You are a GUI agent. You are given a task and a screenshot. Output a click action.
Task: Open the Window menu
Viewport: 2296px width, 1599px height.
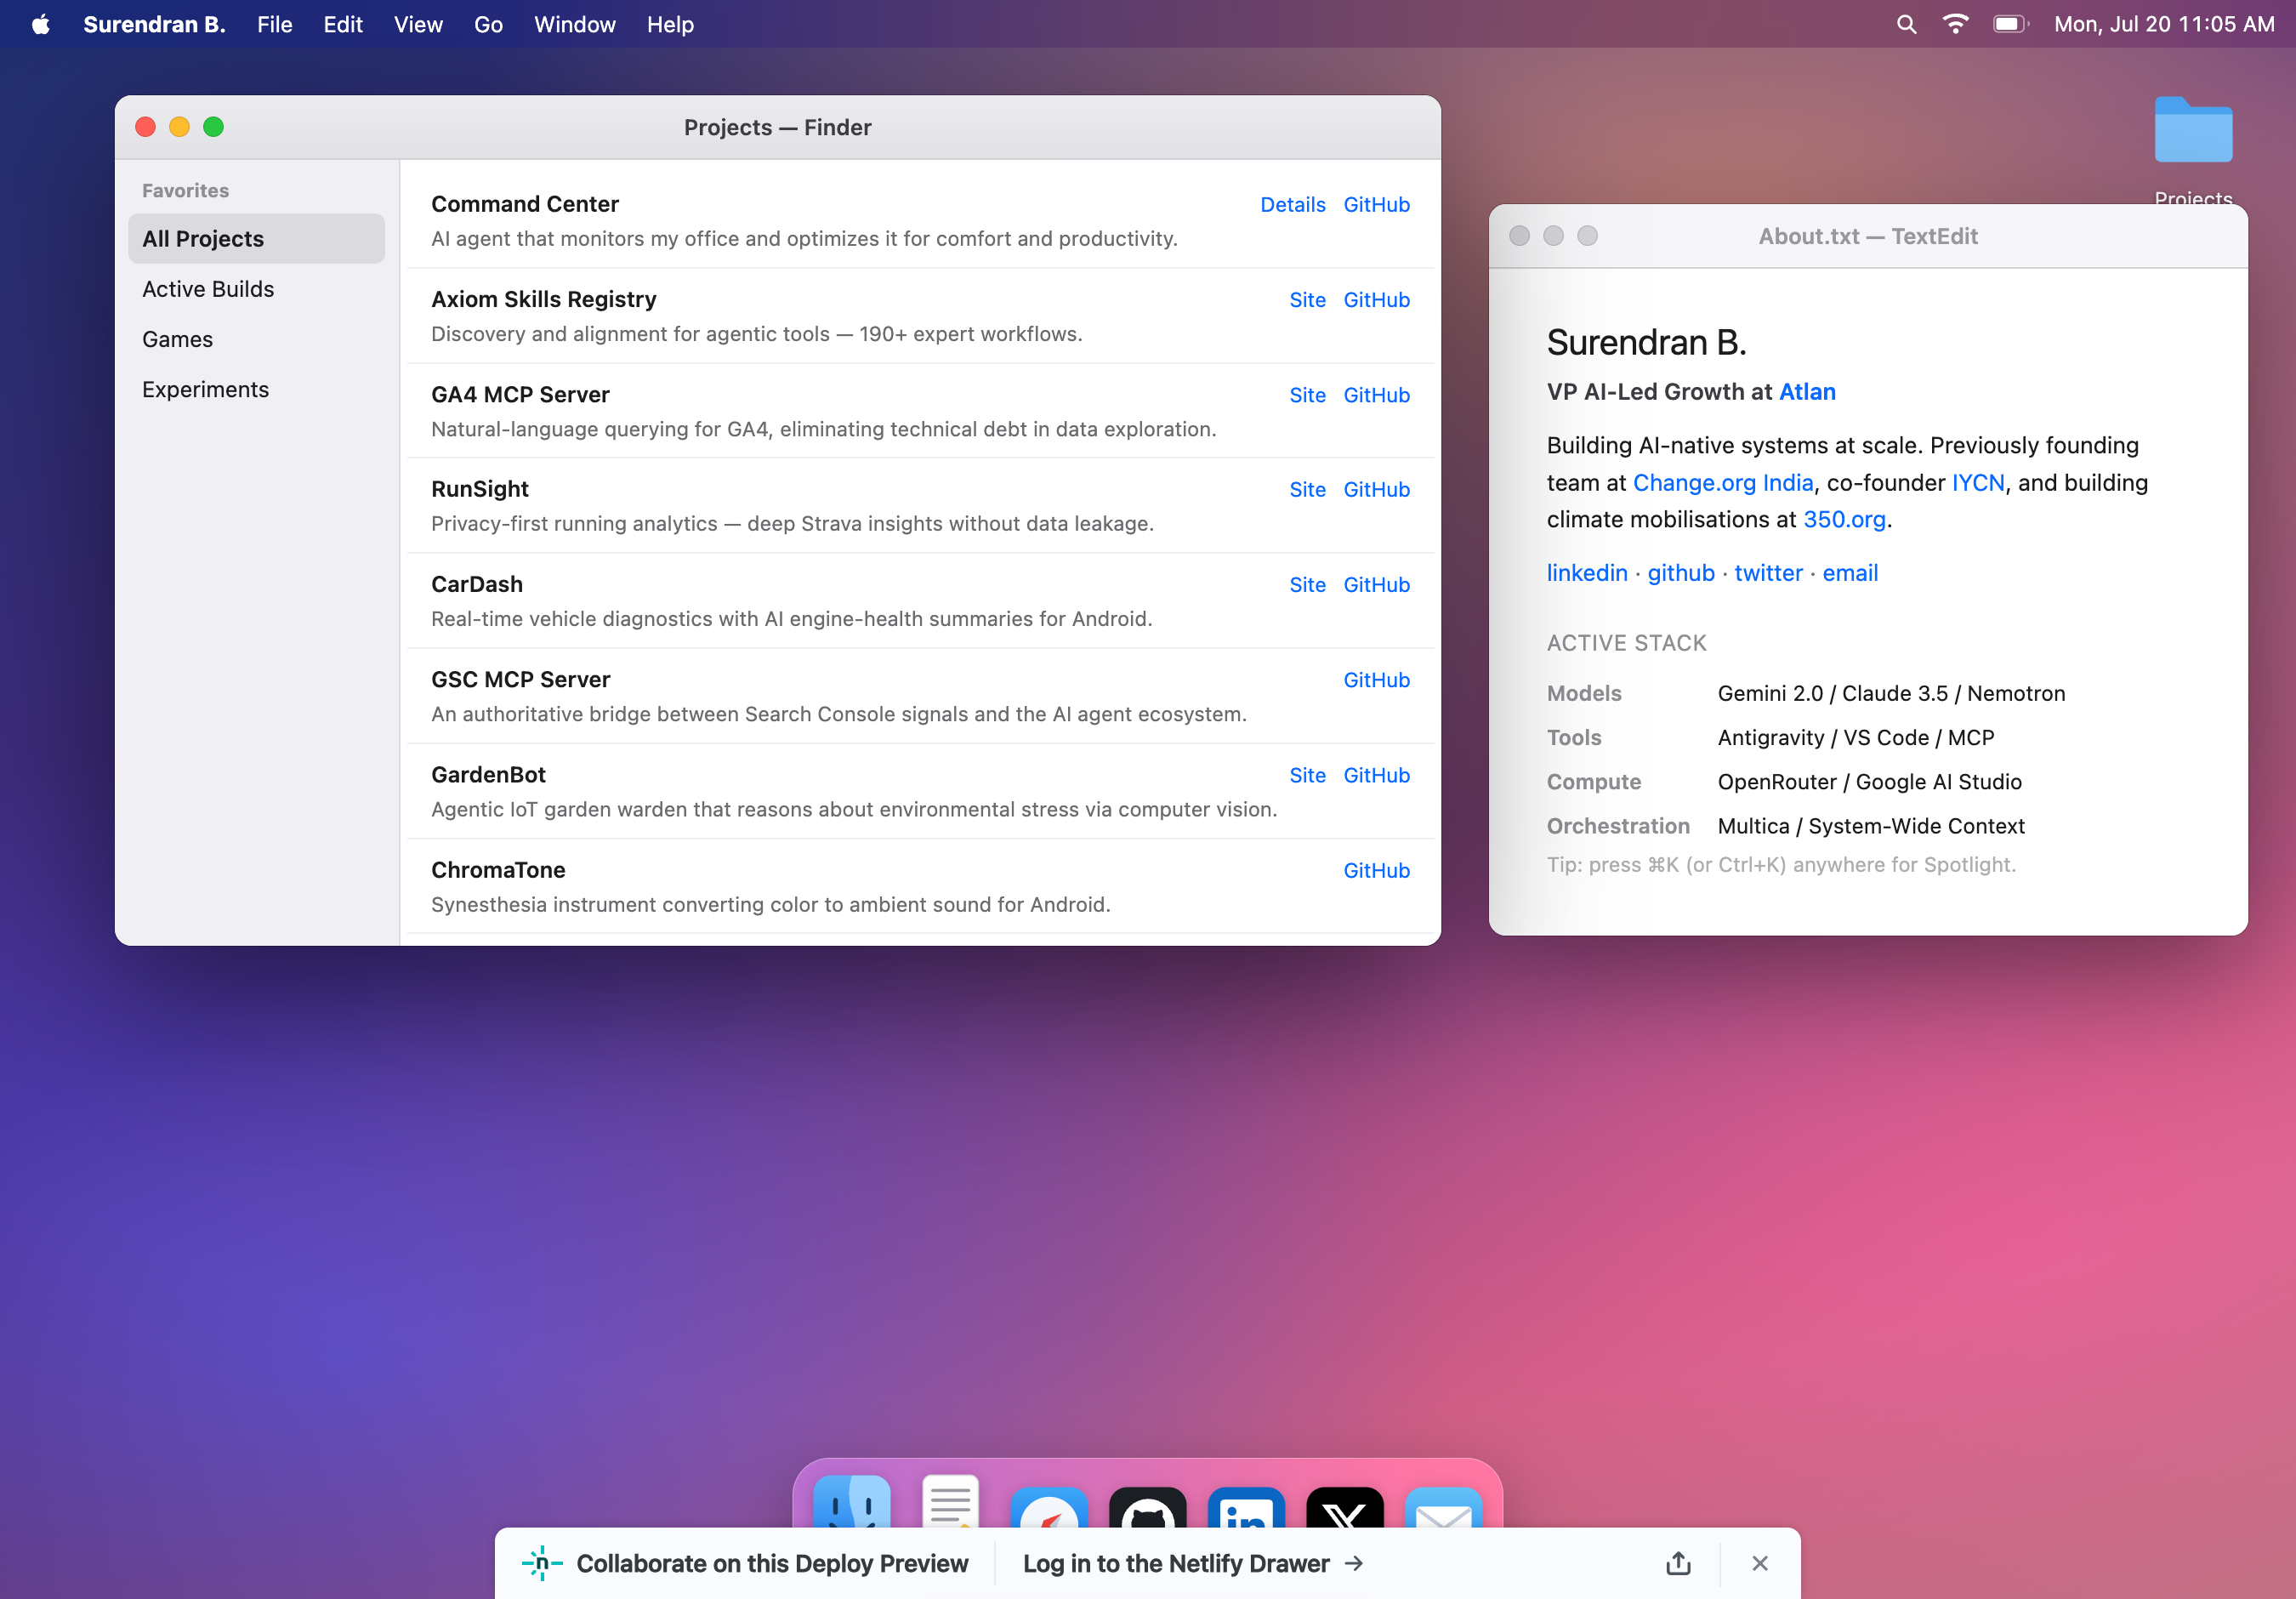(574, 24)
